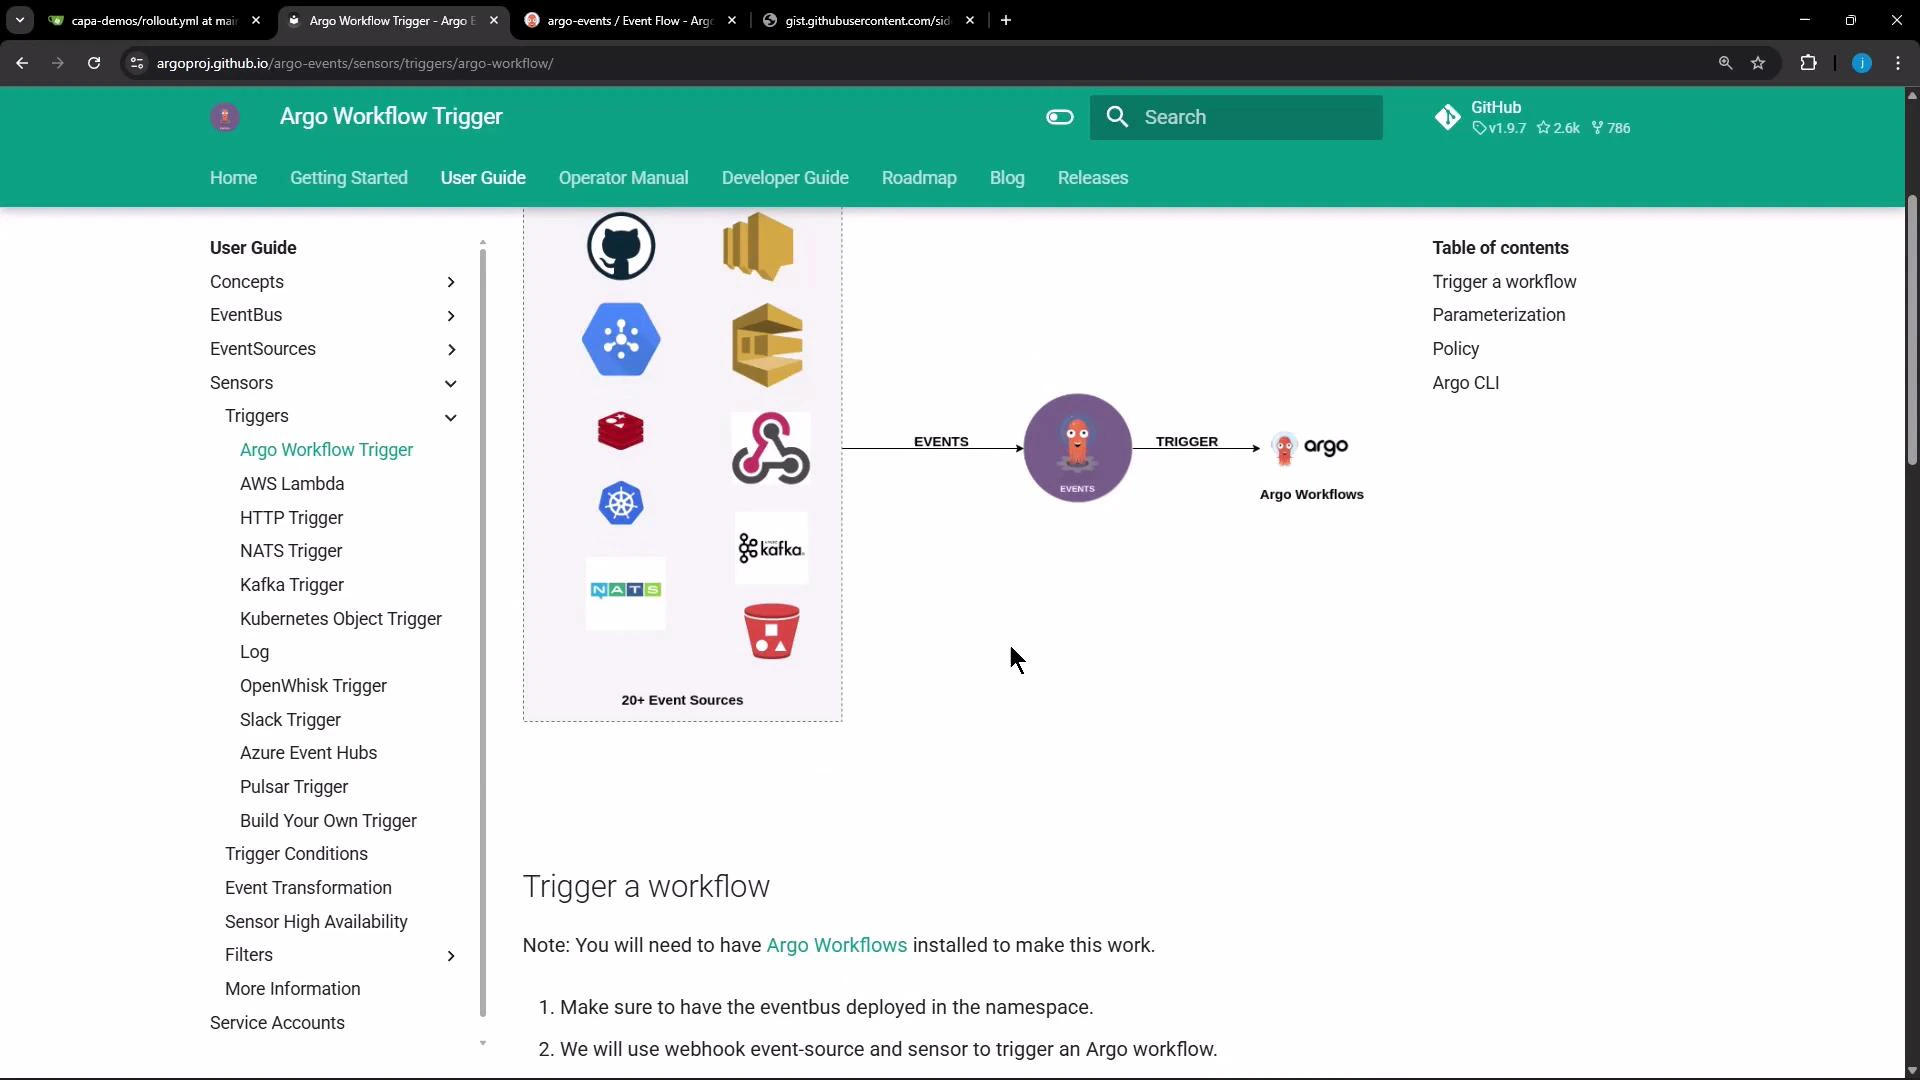1920x1080 pixels.
Task: Click the search magnifier icon
Action: tap(1118, 117)
